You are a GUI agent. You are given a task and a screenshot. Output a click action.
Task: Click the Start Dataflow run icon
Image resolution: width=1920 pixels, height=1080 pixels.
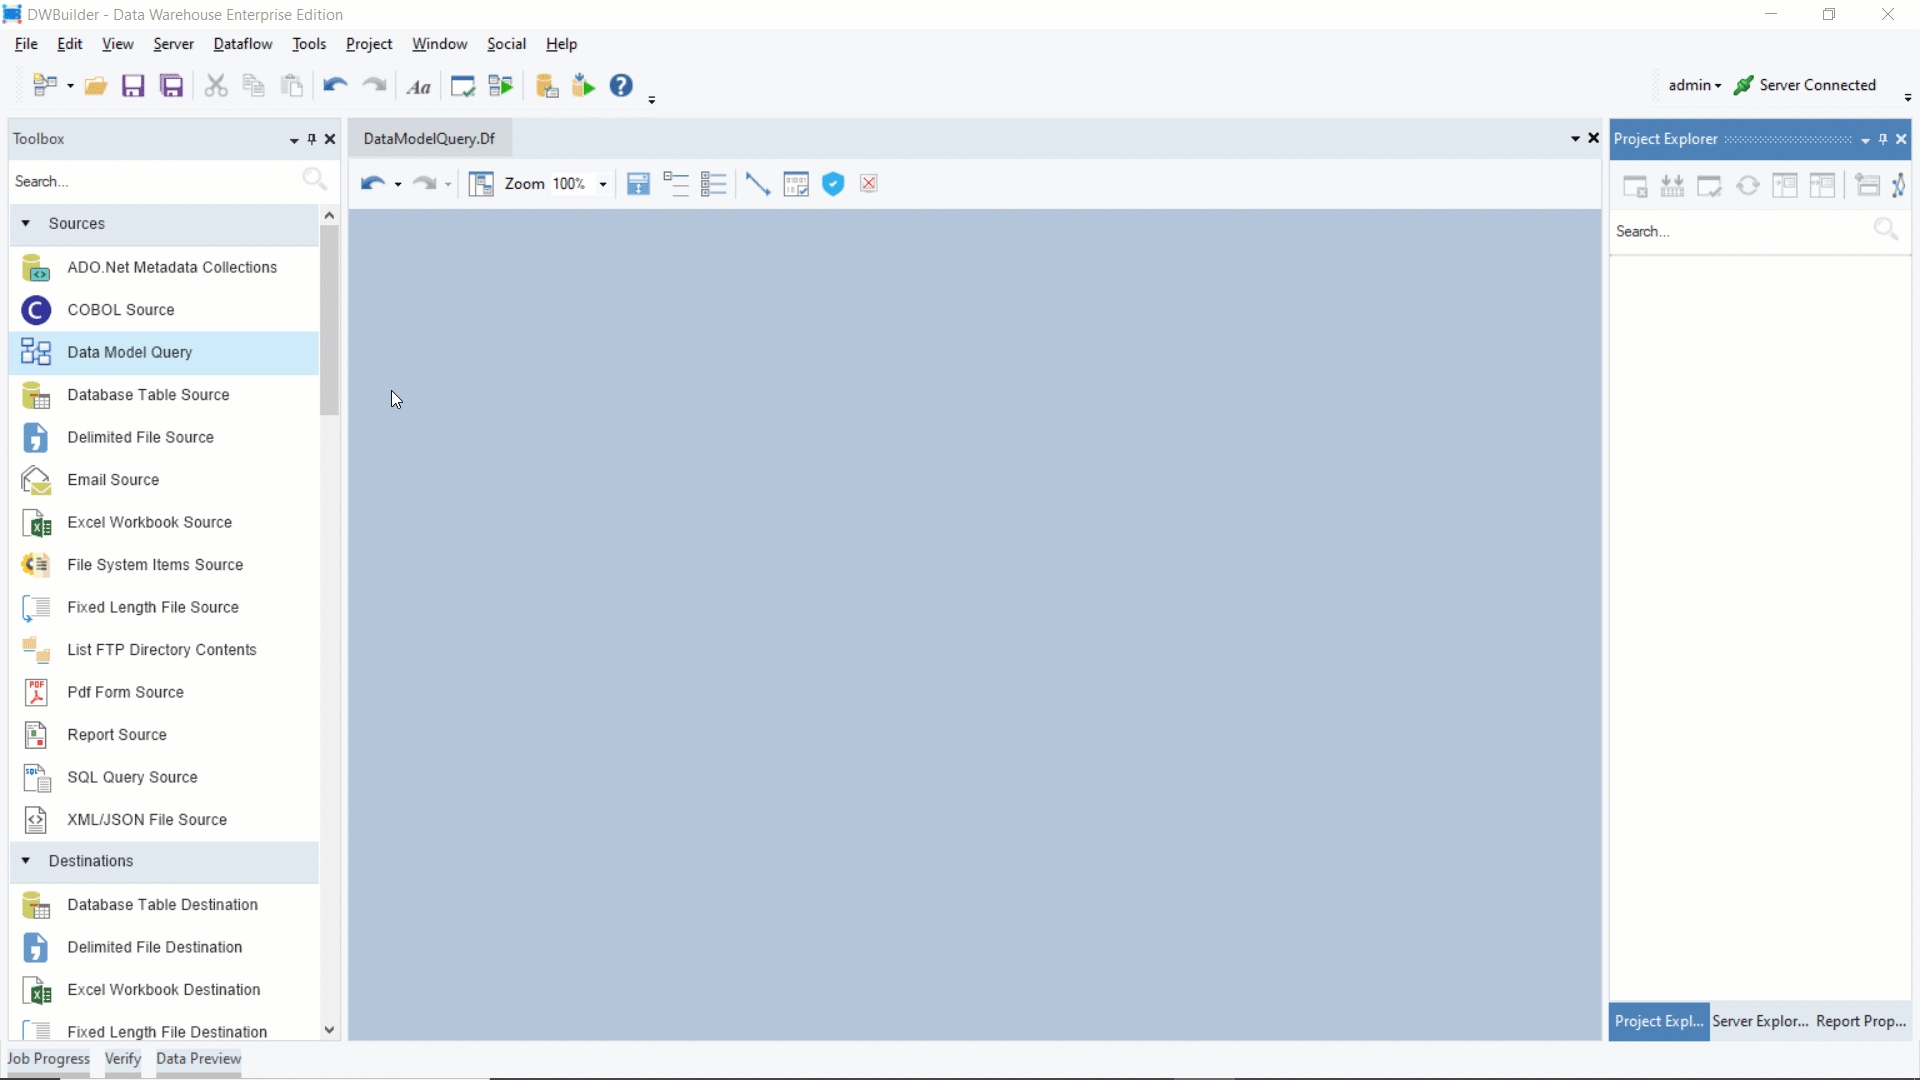(x=501, y=86)
